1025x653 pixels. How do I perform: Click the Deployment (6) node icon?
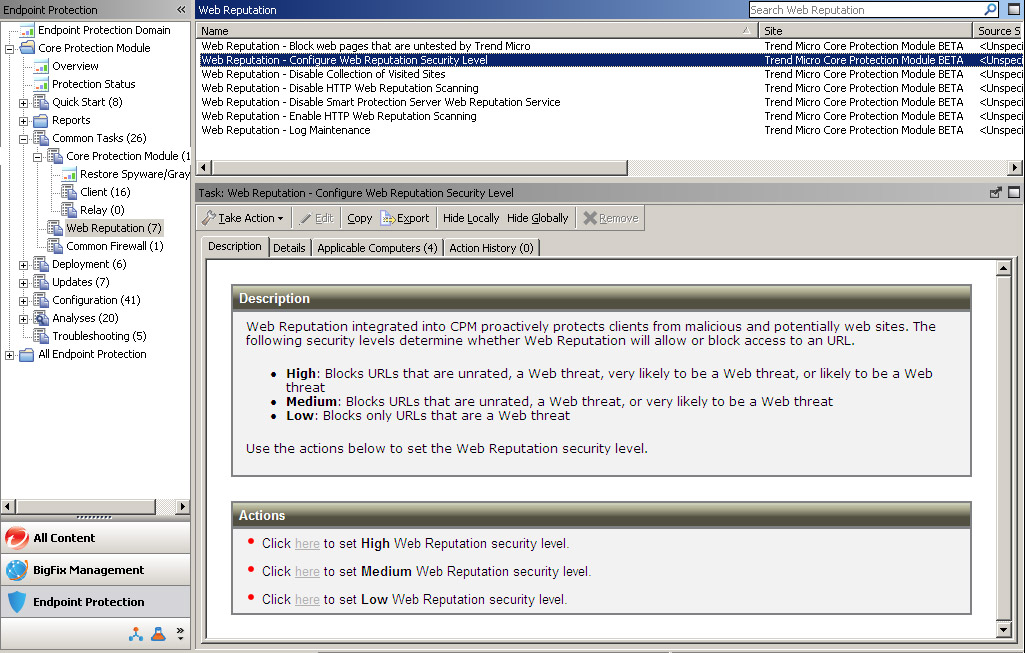pyautogui.click(x=41, y=264)
